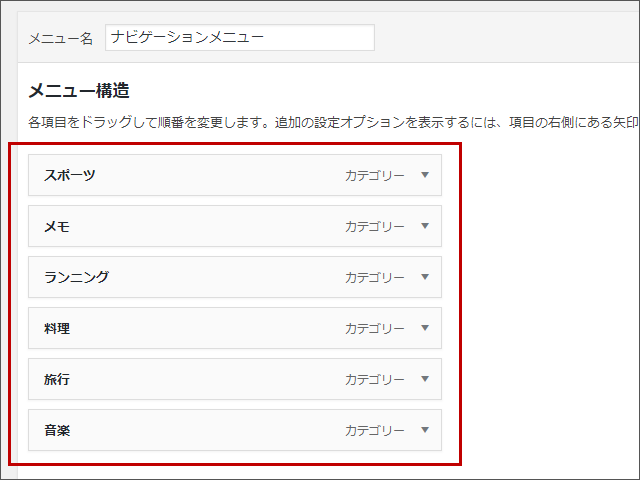Select the 料理 menu item title
Viewport: 640px width, 480px height.
click(57, 328)
